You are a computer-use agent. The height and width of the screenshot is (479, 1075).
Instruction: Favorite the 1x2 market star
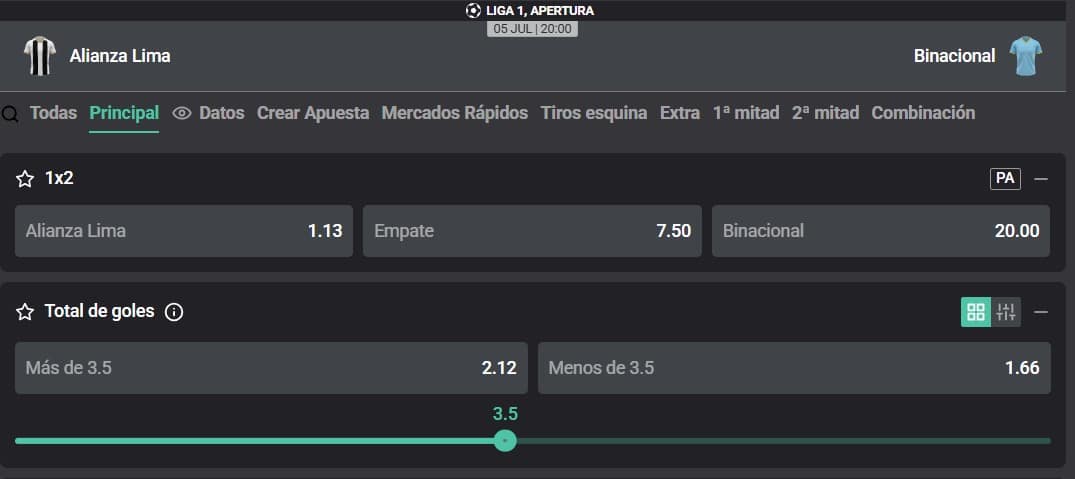(x=25, y=179)
